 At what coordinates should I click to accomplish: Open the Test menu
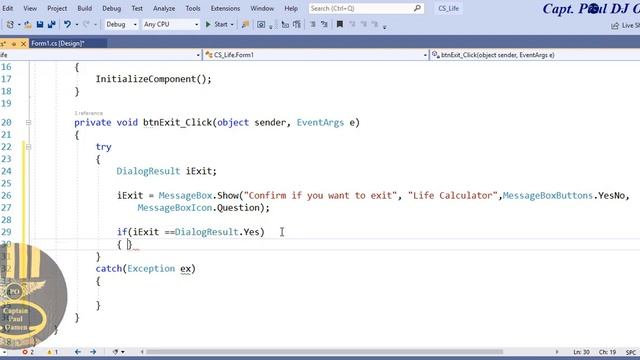pos(137,8)
